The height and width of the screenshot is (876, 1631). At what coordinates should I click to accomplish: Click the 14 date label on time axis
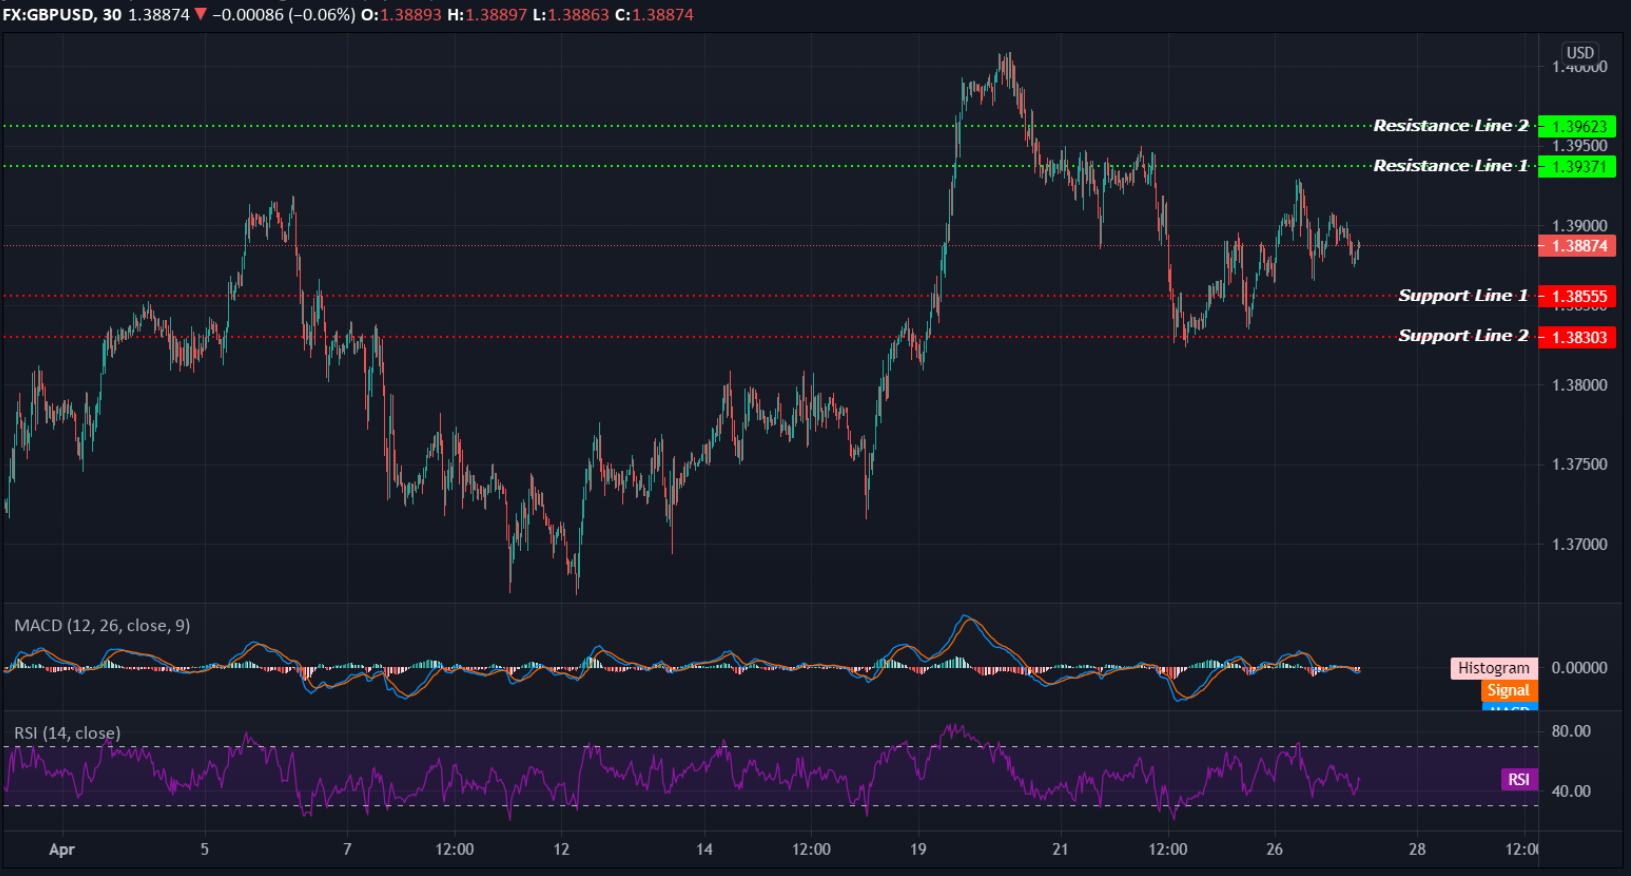click(x=704, y=850)
